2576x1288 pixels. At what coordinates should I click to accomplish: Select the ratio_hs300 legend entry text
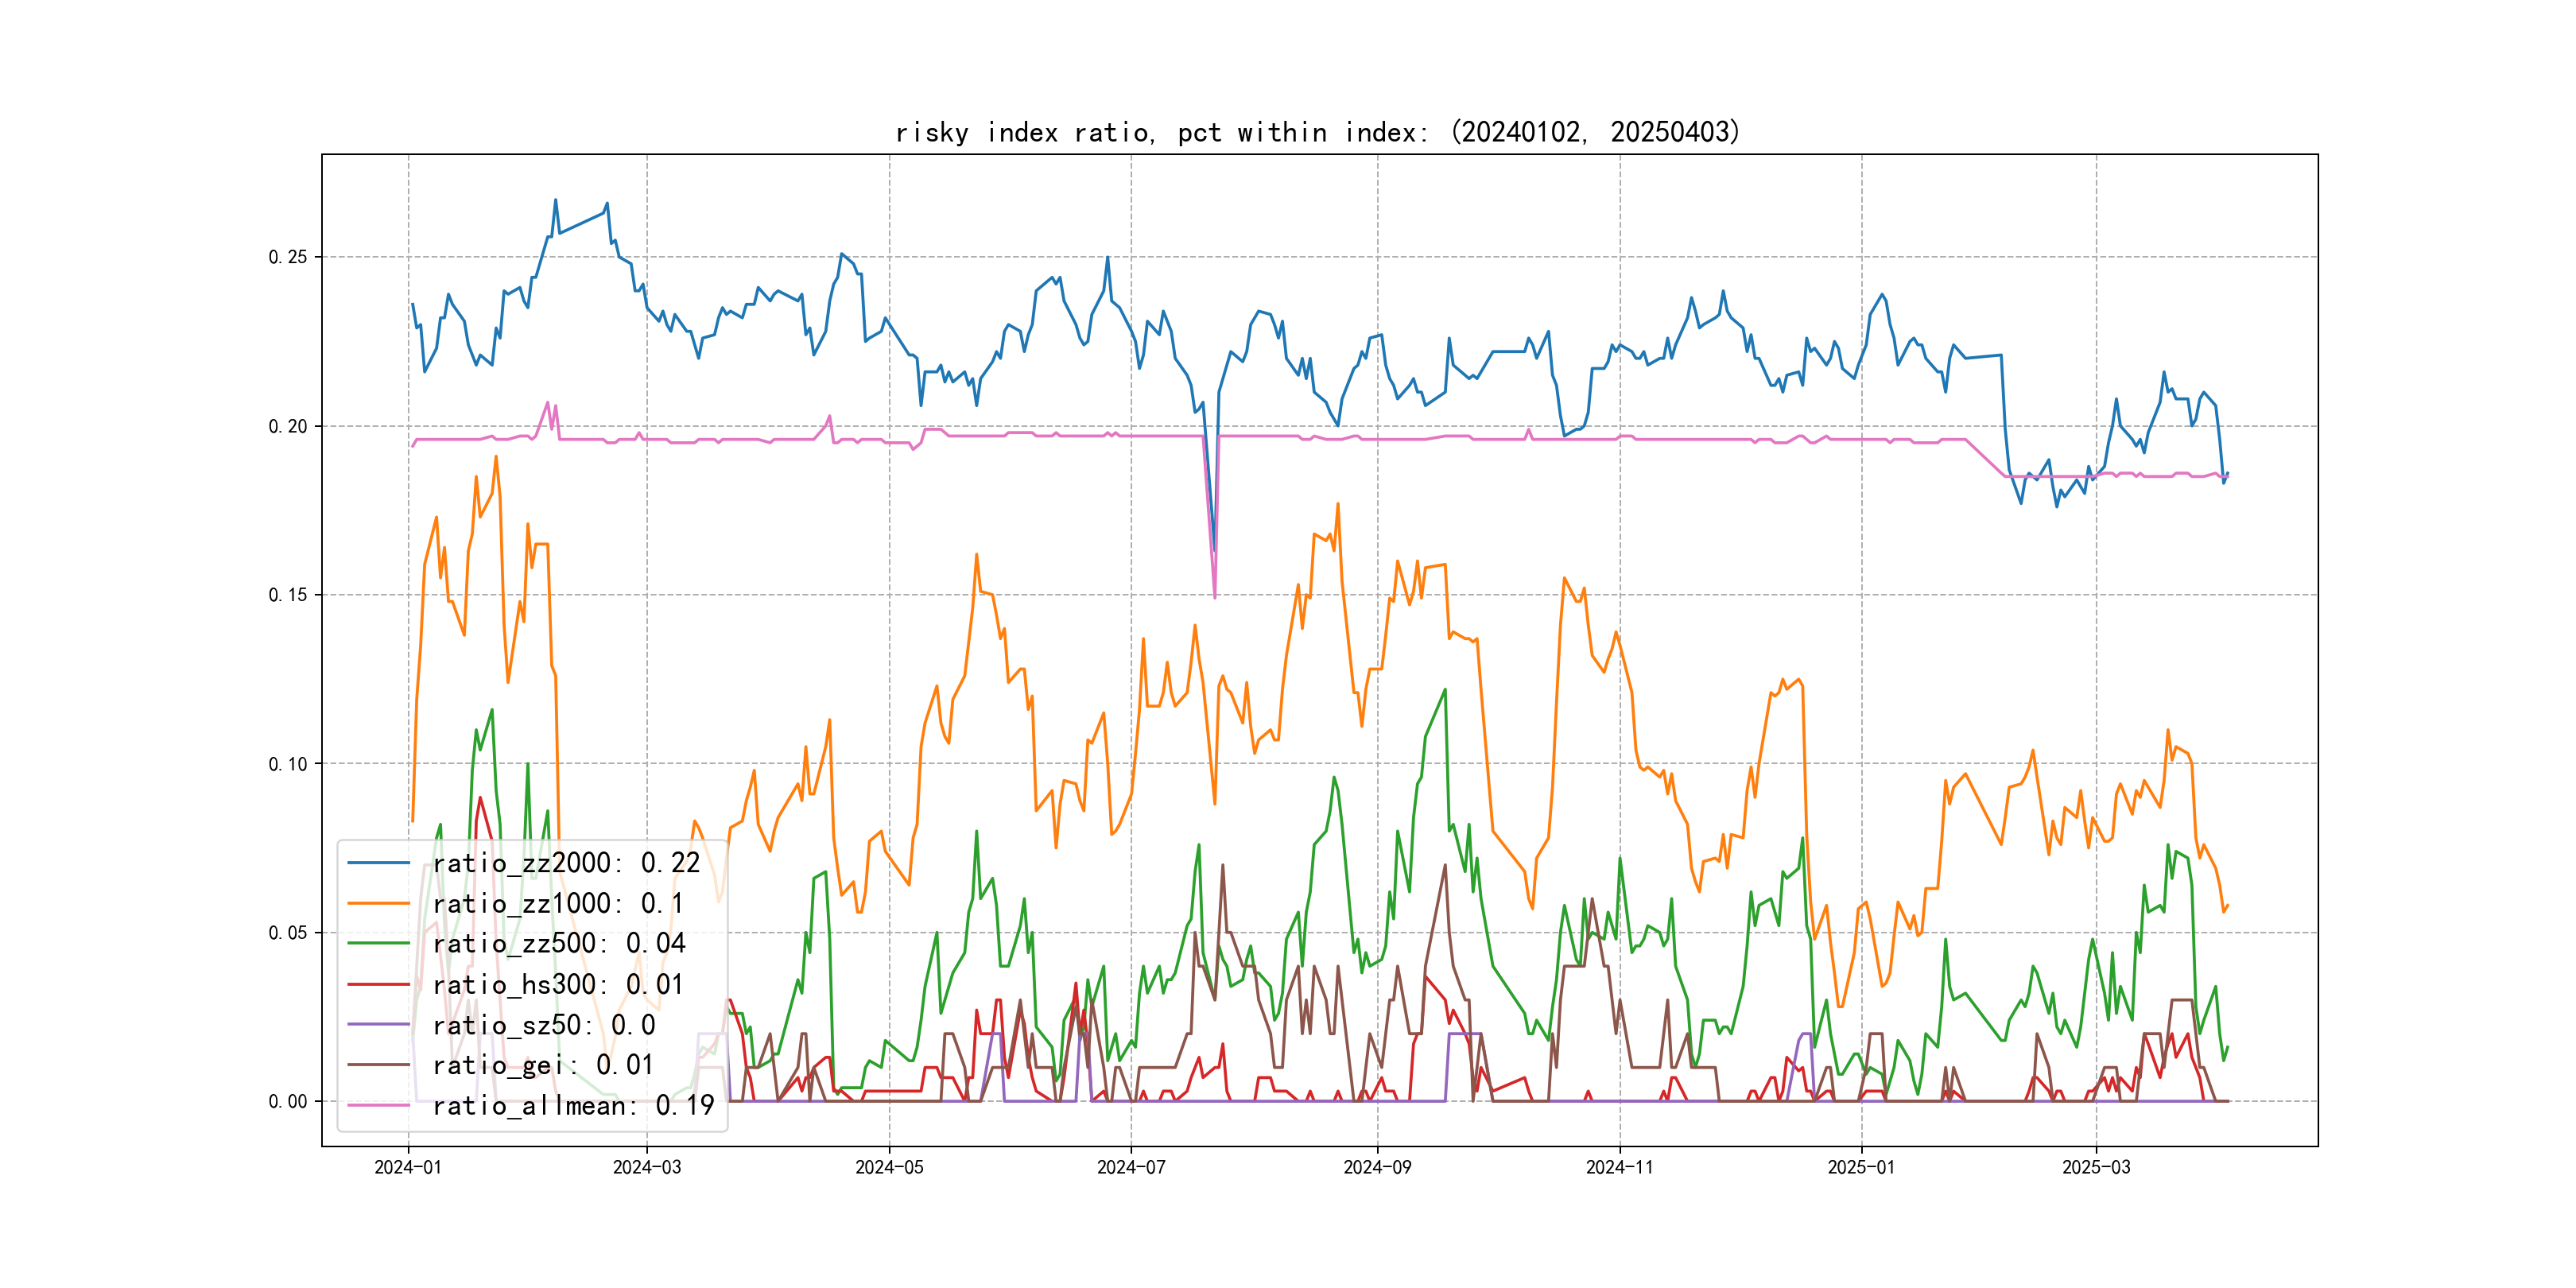pyautogui.click(x=558, y=985)
